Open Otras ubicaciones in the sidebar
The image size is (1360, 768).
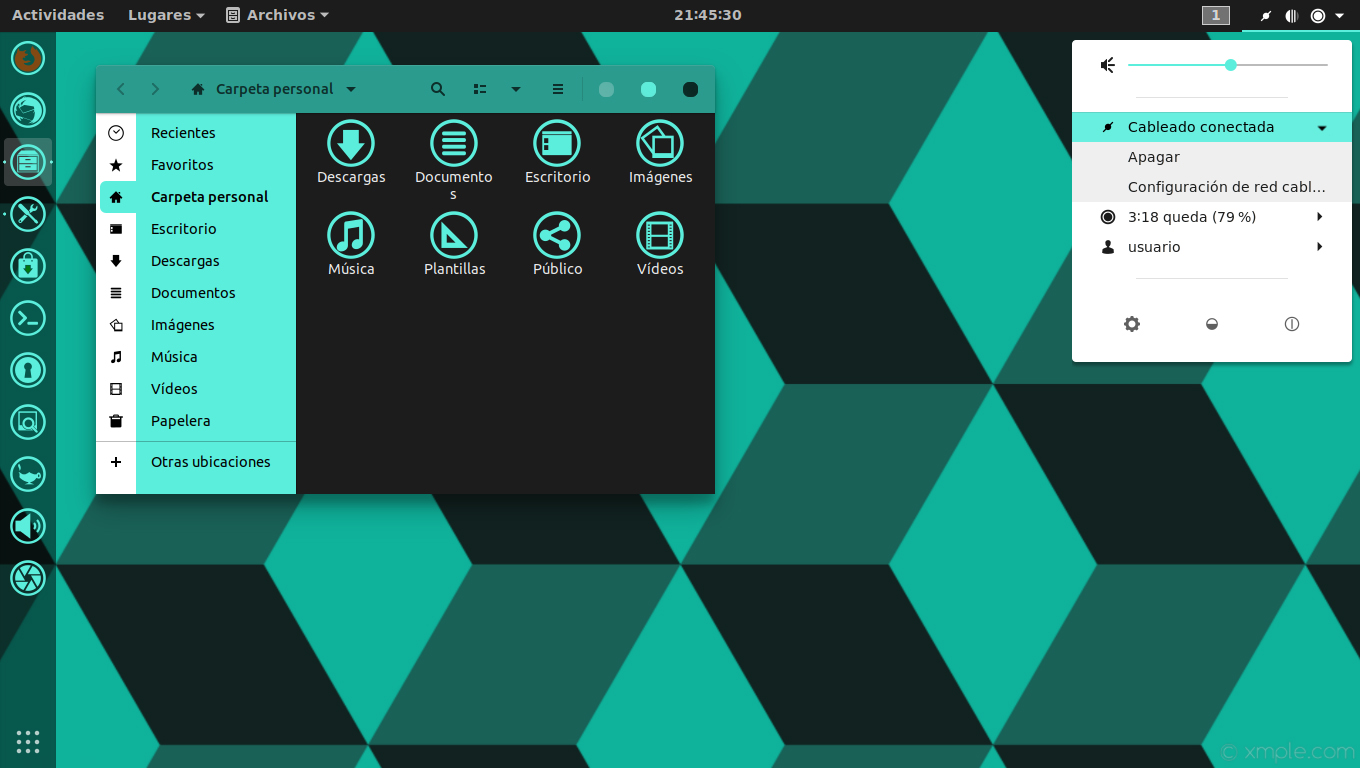[196, 462]
